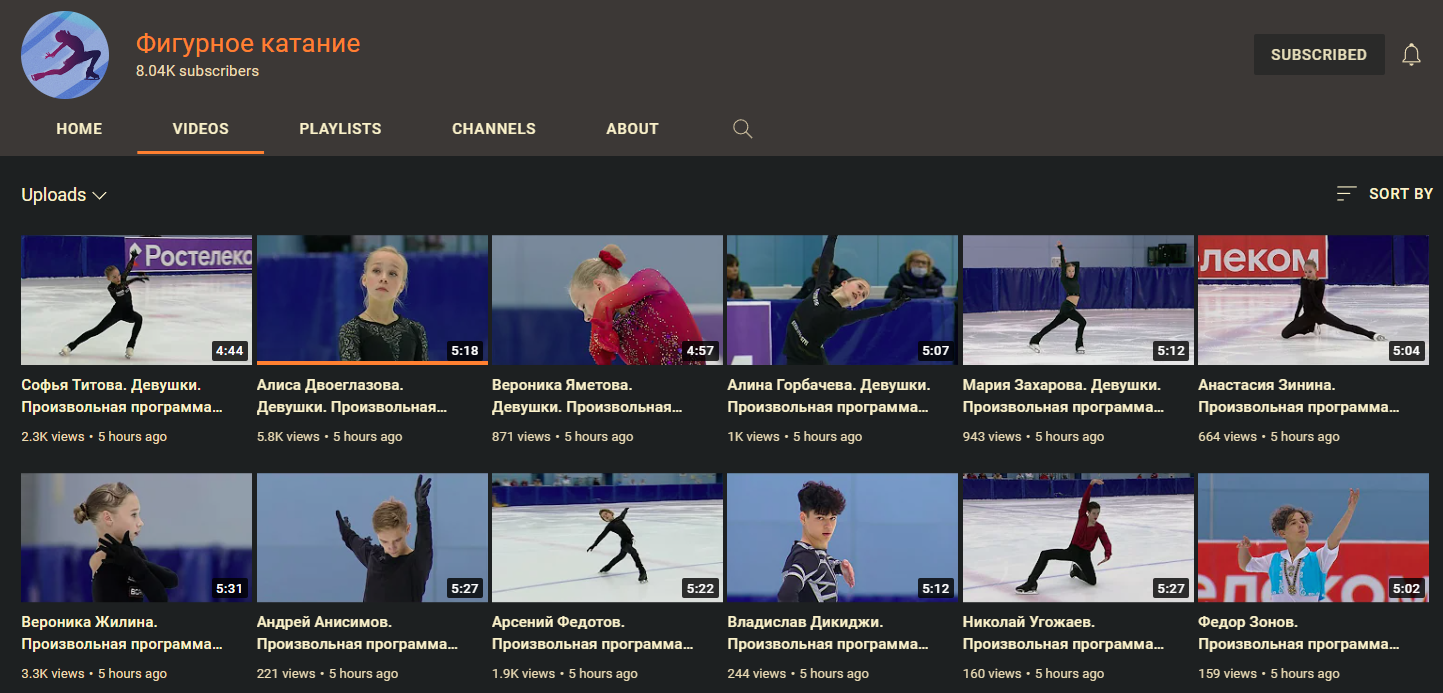Click the Sort By lines icon
1443x693 pixels.
[x=1346, y=194]
